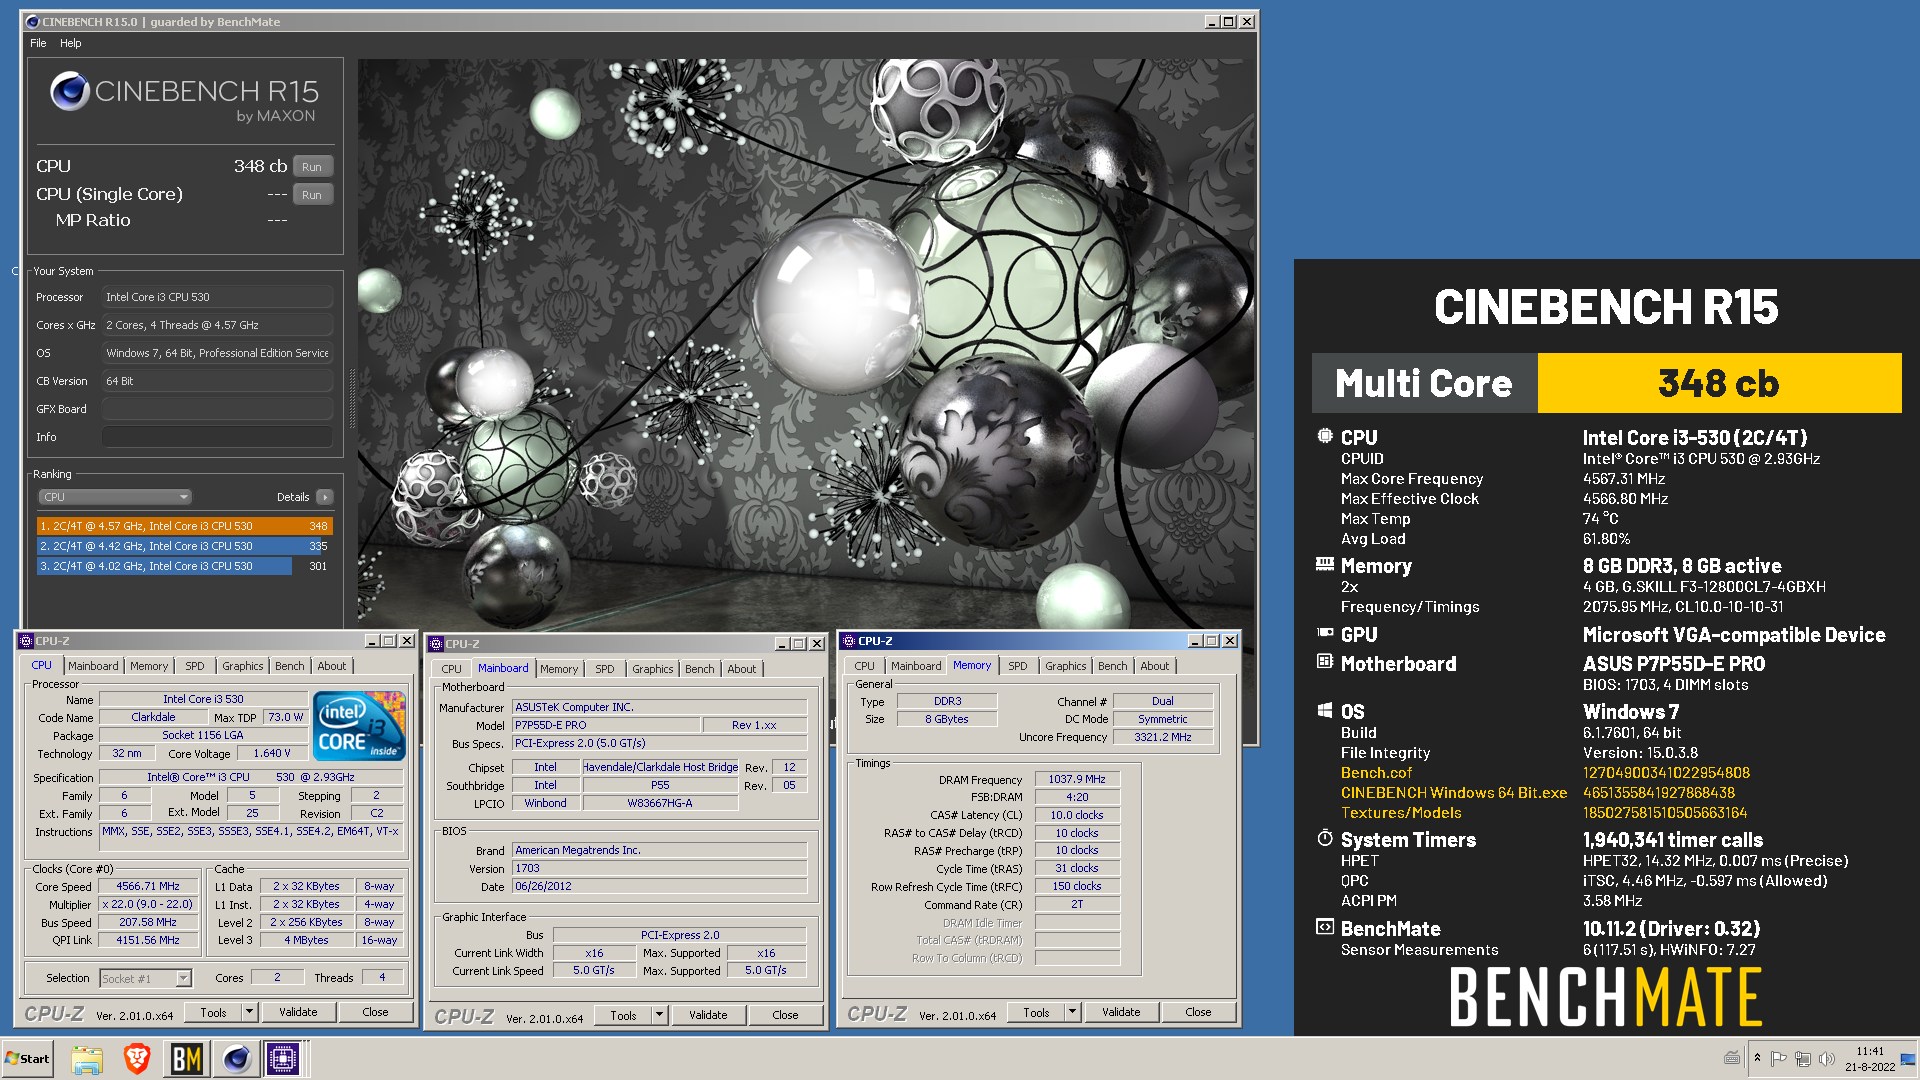Run the CPU multi-core benchmark
This screenshot has height=1080, width=1920.
click(312, 167)
